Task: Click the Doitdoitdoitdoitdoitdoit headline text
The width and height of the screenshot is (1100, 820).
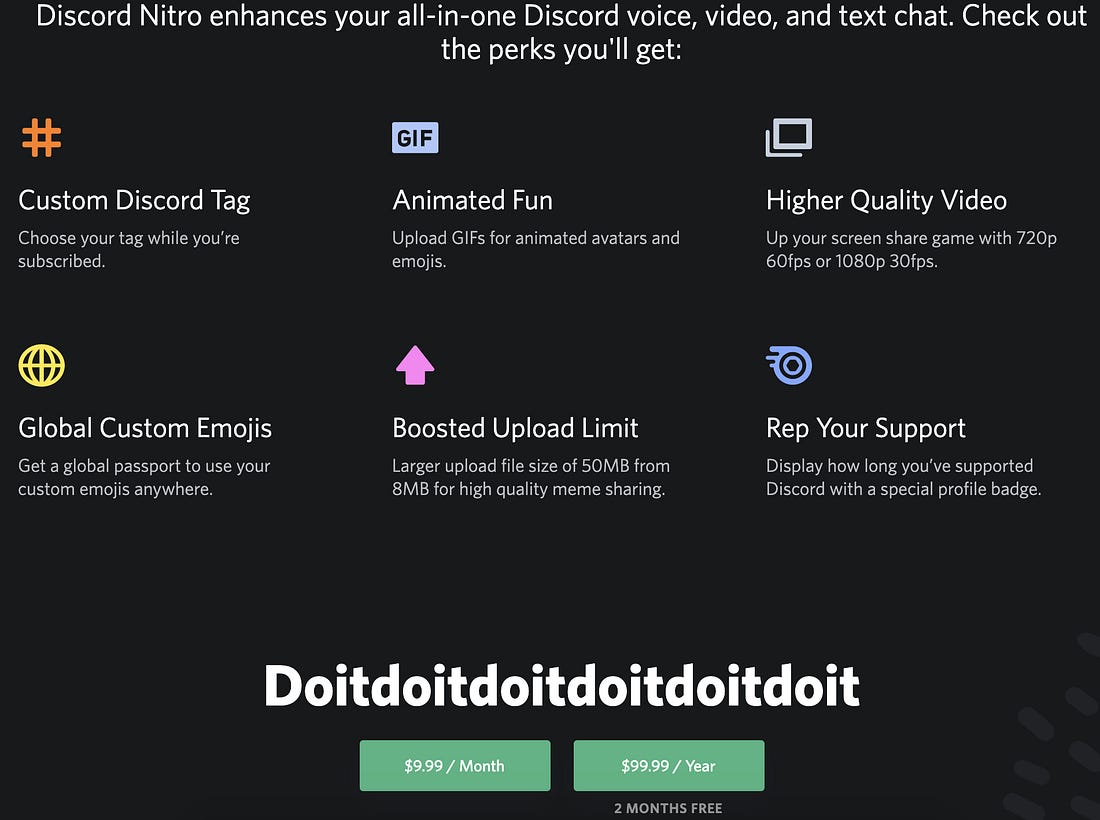Action: 561,686
